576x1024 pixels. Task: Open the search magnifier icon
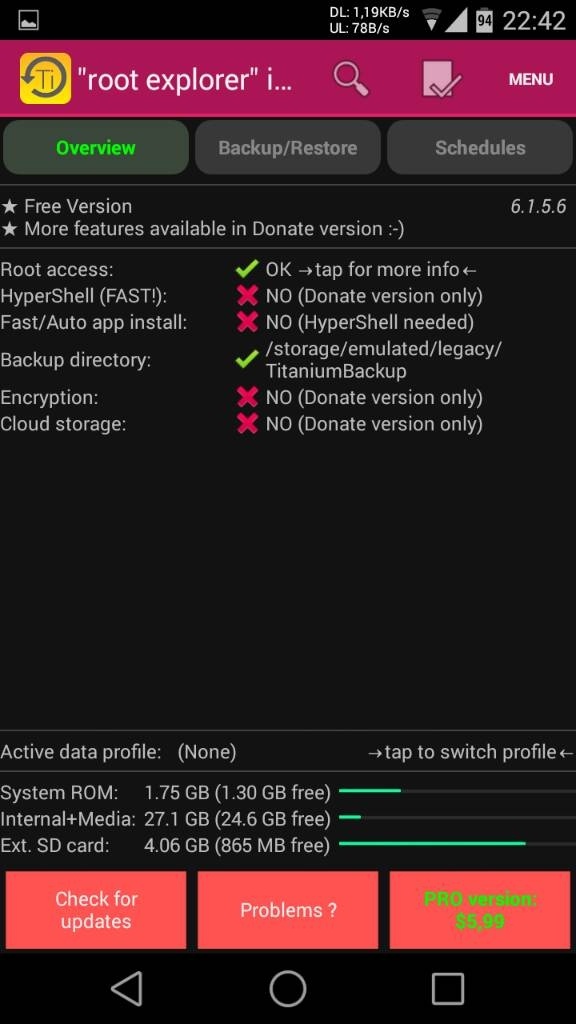pyautogui.click(x=351, y=79)
